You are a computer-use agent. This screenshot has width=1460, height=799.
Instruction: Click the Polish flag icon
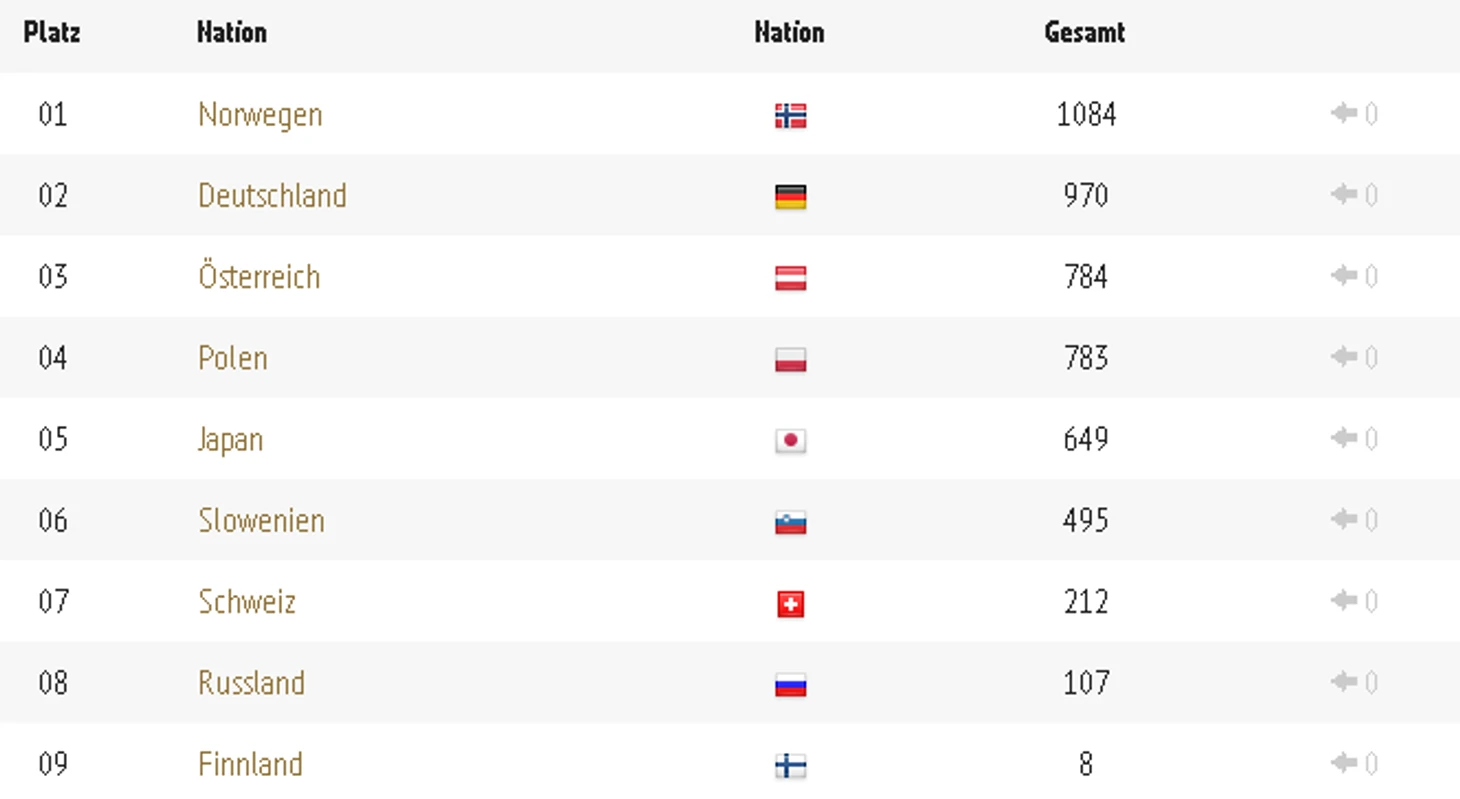(790, 360)
